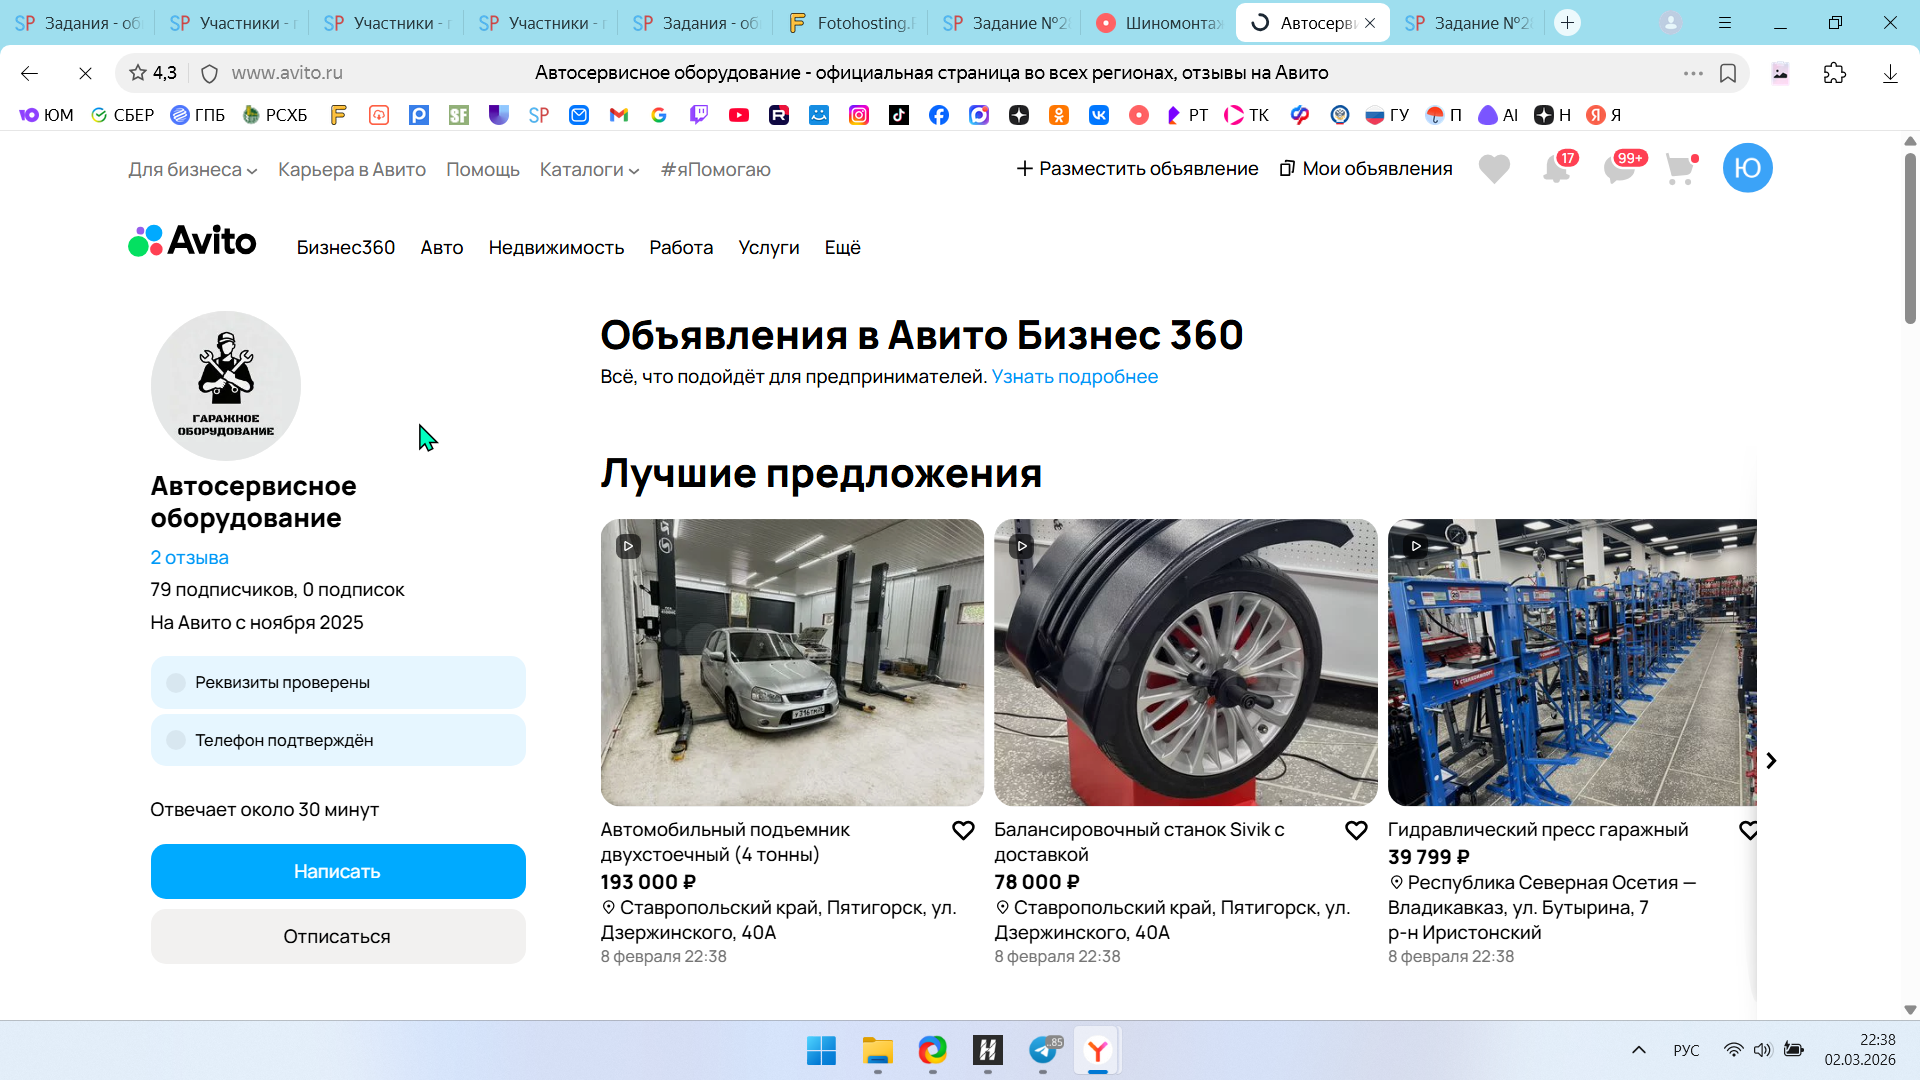The width and height of the screenshot is (1920, 1080).
Task: Show next offers with carousel arrow
Action: (1771, 761)
